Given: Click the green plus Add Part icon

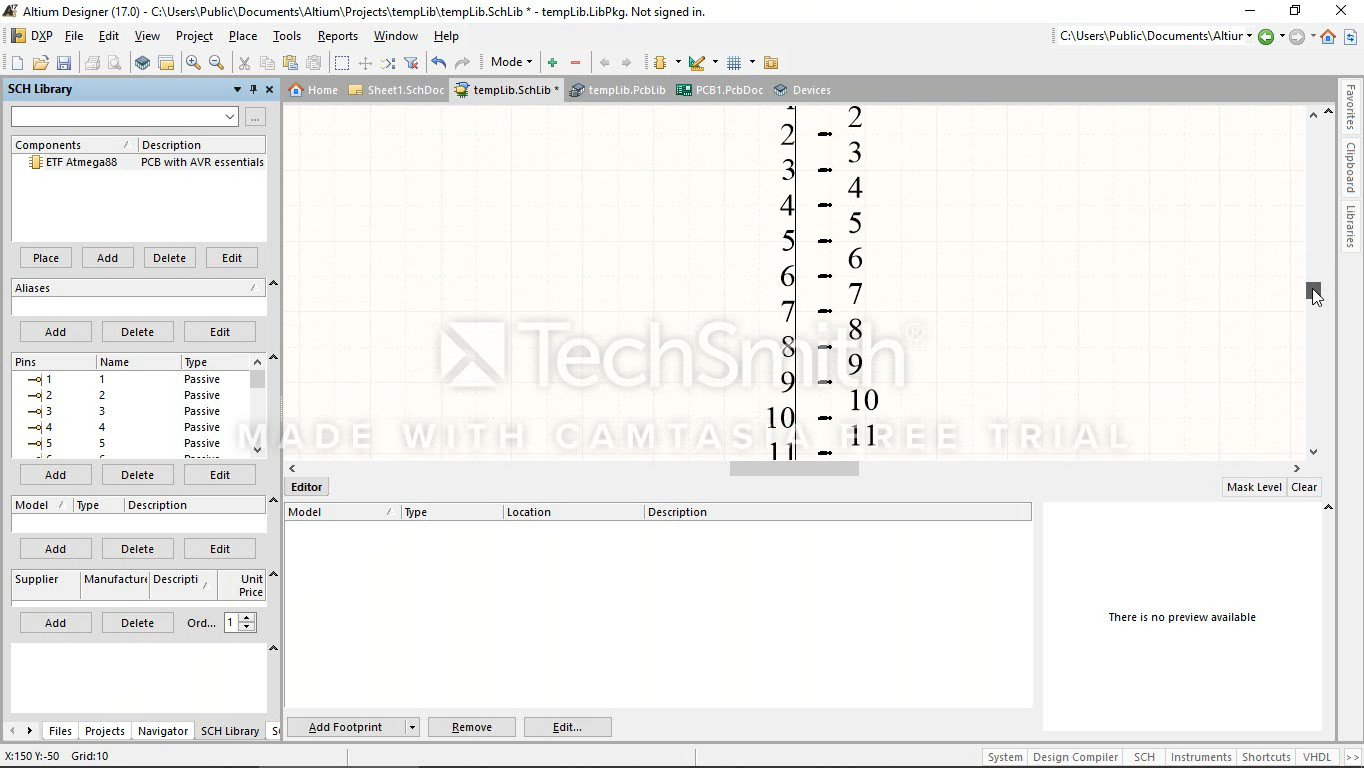Looking at the screenshot, I should (x=552, y=63).
